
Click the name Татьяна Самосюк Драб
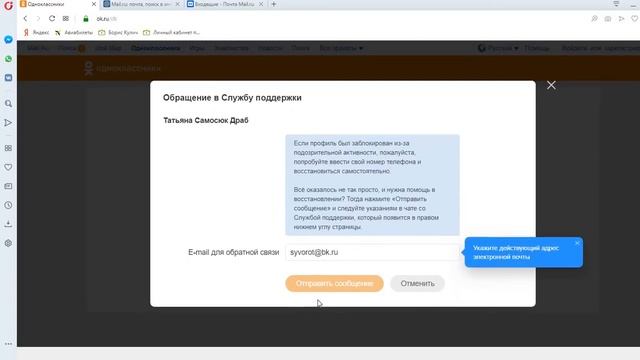pyautogui.click(x=206, y=120)
